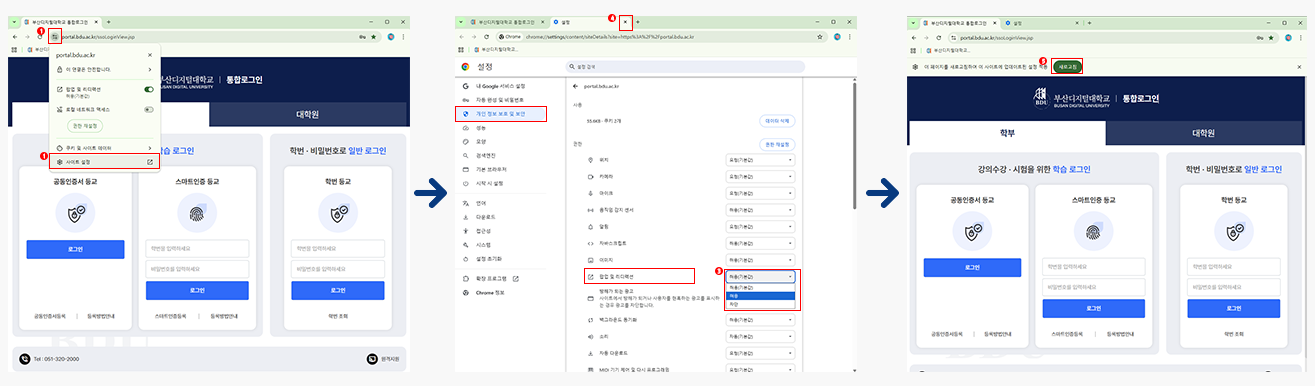This screenshot has width=1315, height=386.
Task: Click the 원격지원 icon at page bottom
Action: 371,358
